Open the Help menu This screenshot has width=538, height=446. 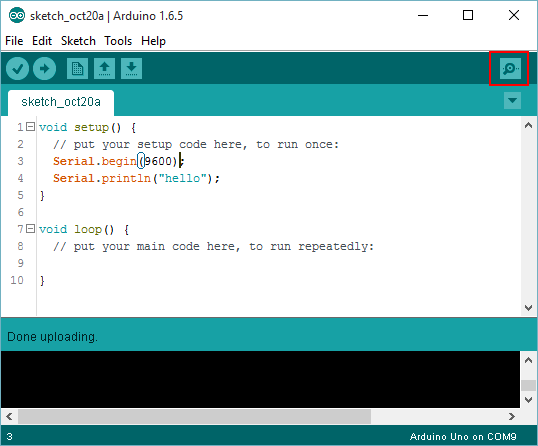point(153,41)
